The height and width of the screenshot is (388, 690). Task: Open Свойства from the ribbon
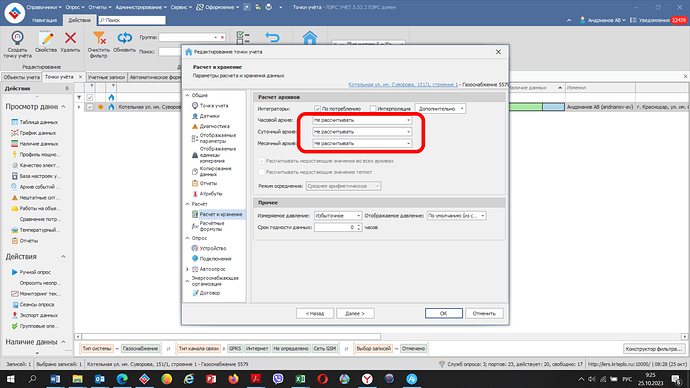[46, 39]
